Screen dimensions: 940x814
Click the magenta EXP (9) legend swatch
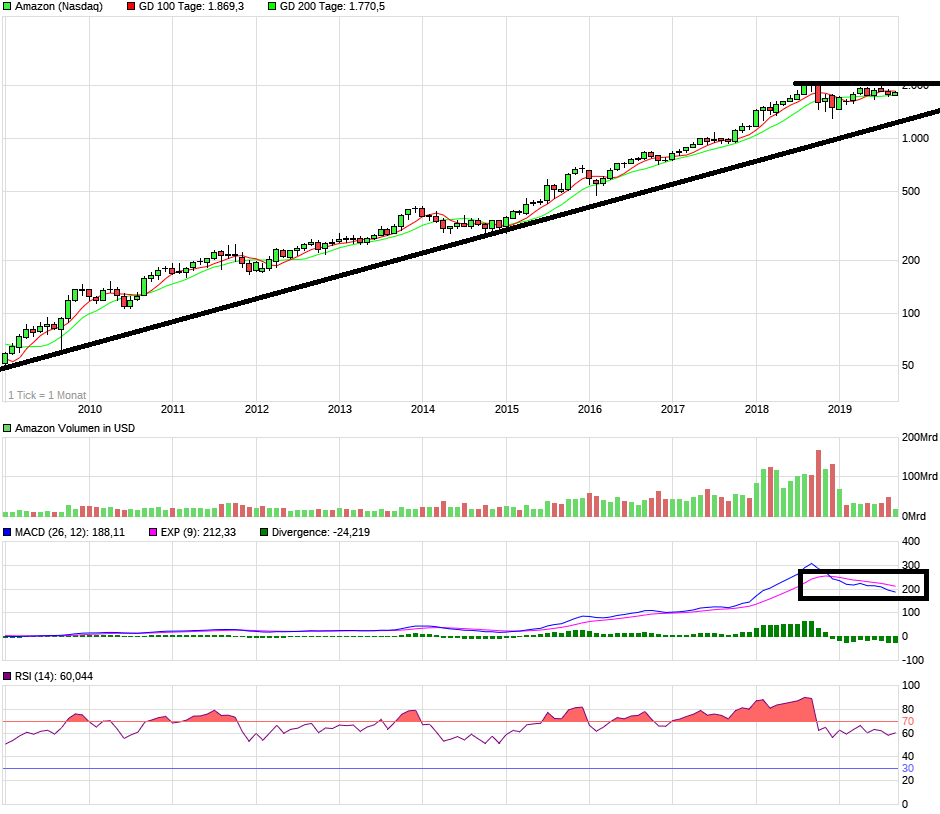[x=153, y=532]
